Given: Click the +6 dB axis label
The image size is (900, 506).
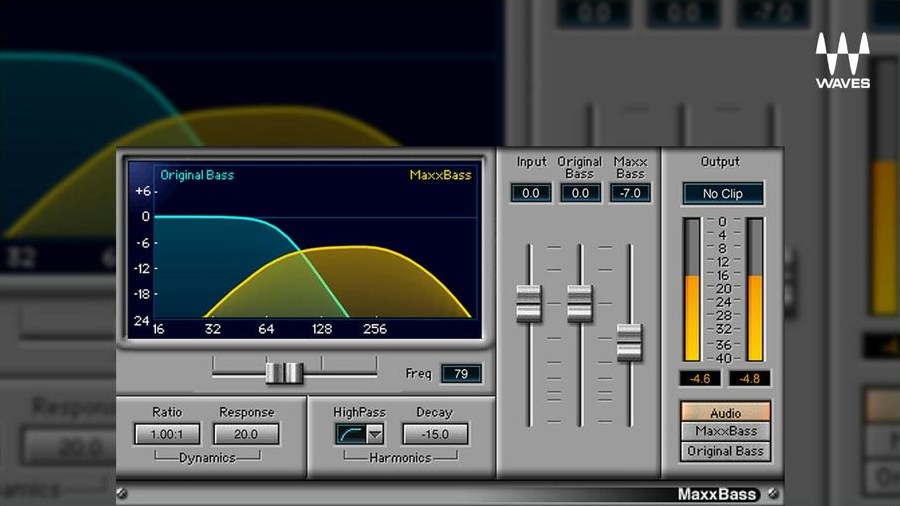Looking at the screenshot, I should click(x=143, y=191).
